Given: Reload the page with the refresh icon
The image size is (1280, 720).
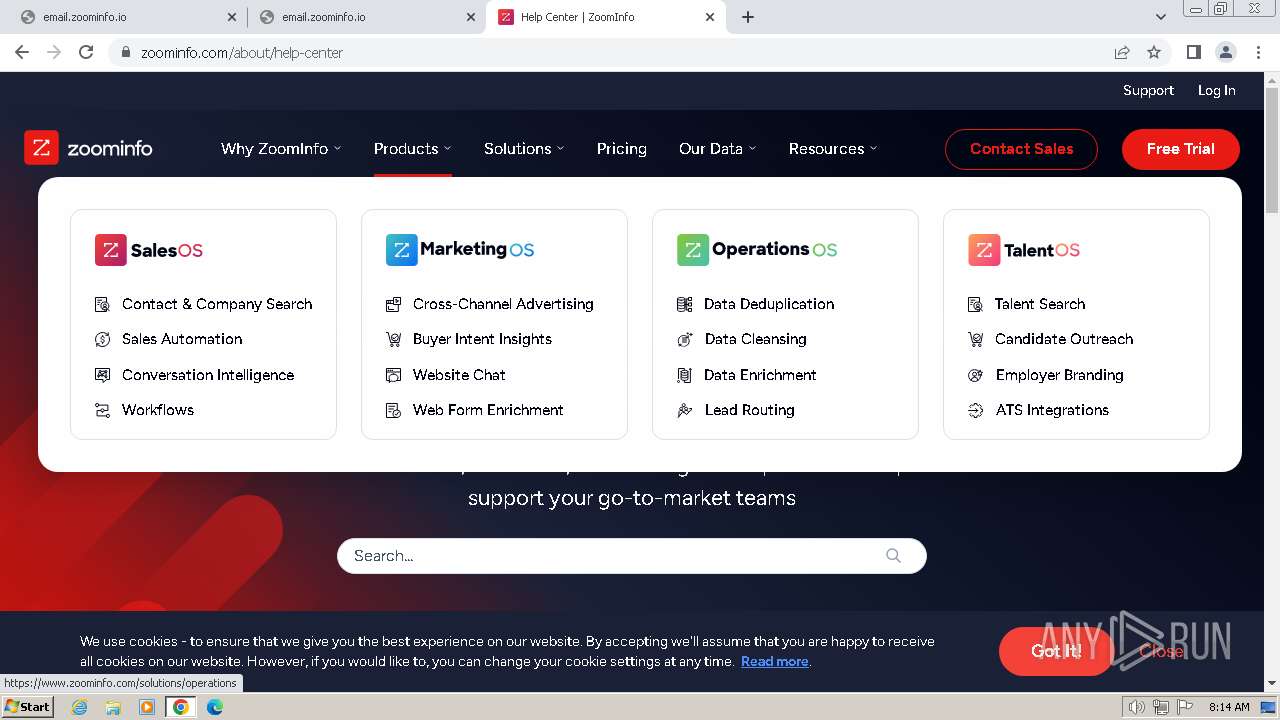Looking at the screenshot, I should (x=86, y=52).
